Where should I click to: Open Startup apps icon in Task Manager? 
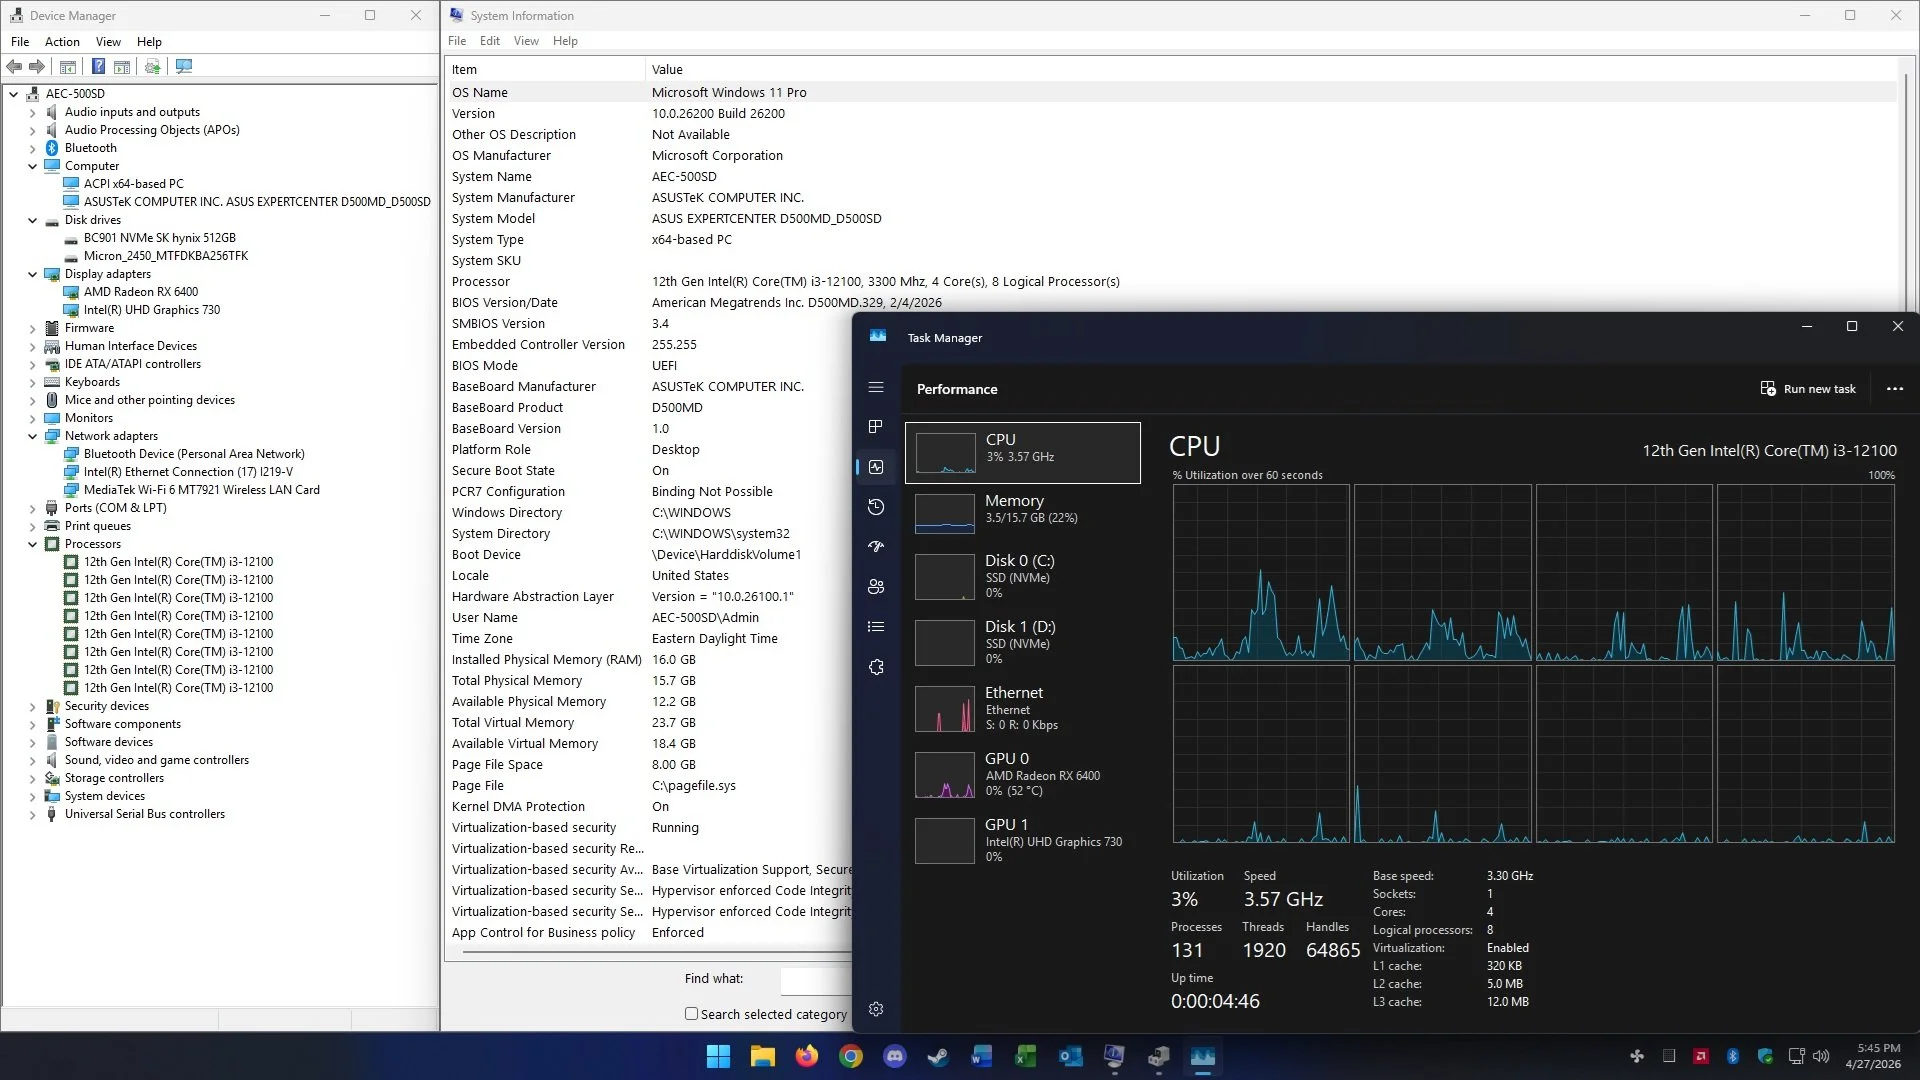tap(876, 547)
